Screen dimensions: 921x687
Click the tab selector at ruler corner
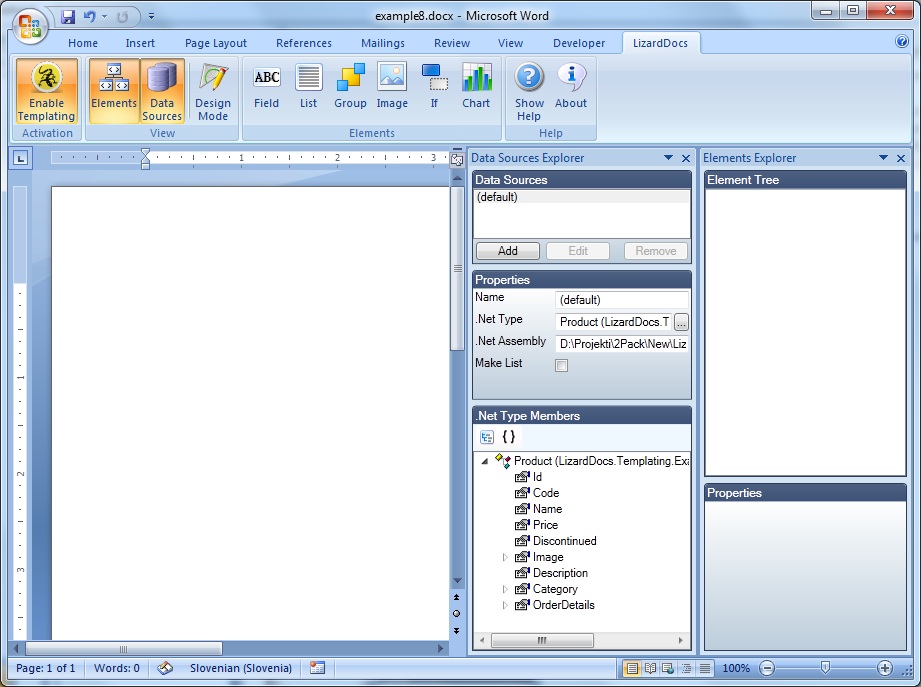(21, 158)
